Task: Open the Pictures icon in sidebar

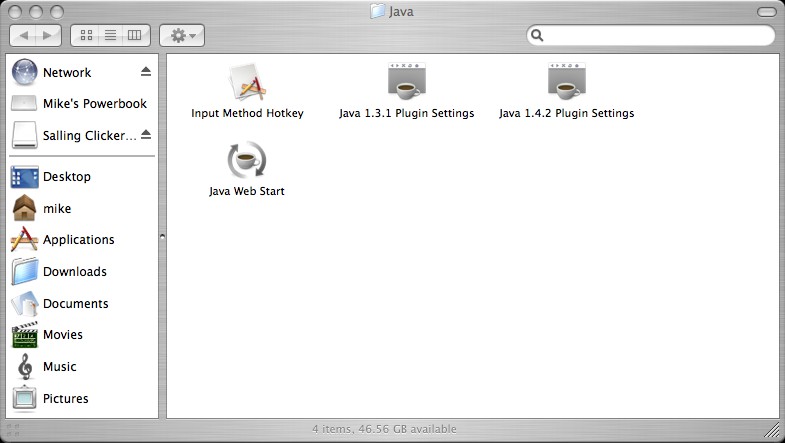Action: tap(25, 398)
